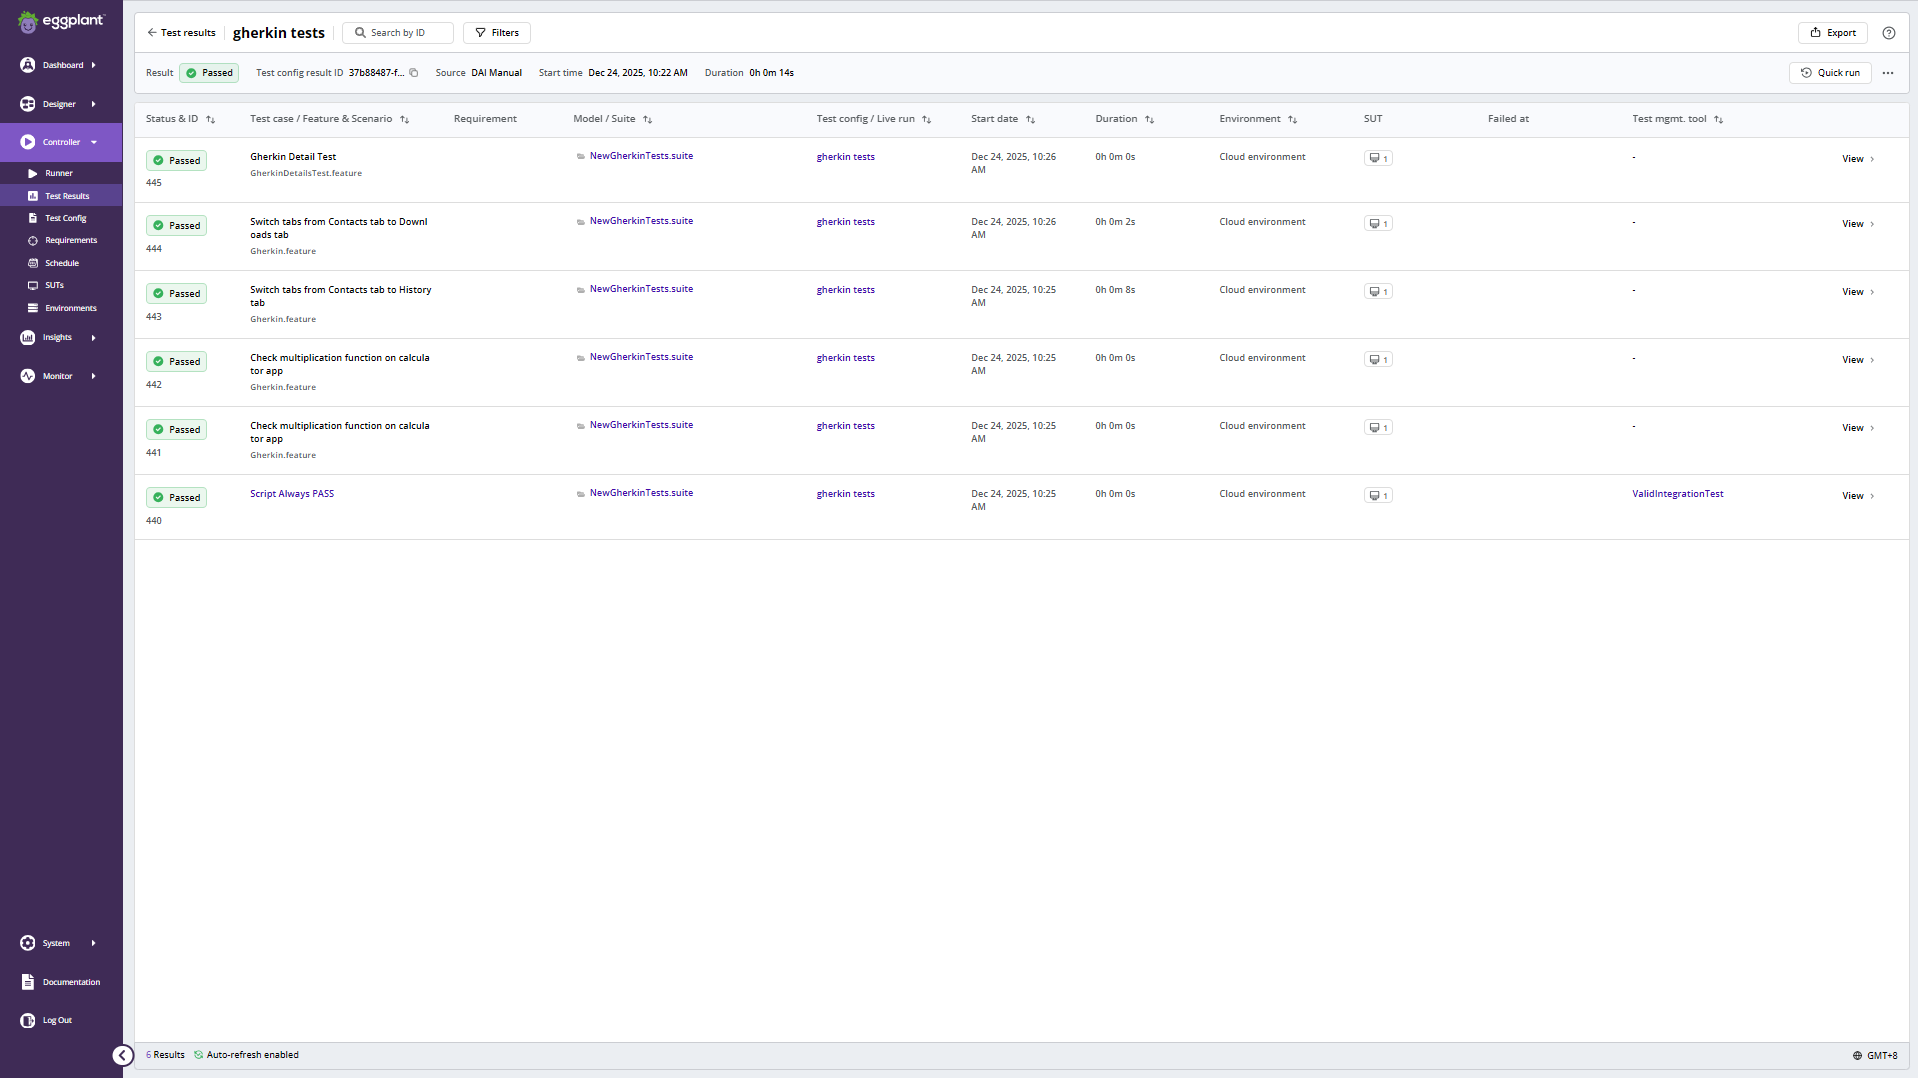
Task: Collapse the sidebar with the bottom-left chevron
Action: [x=123, y=1055]
